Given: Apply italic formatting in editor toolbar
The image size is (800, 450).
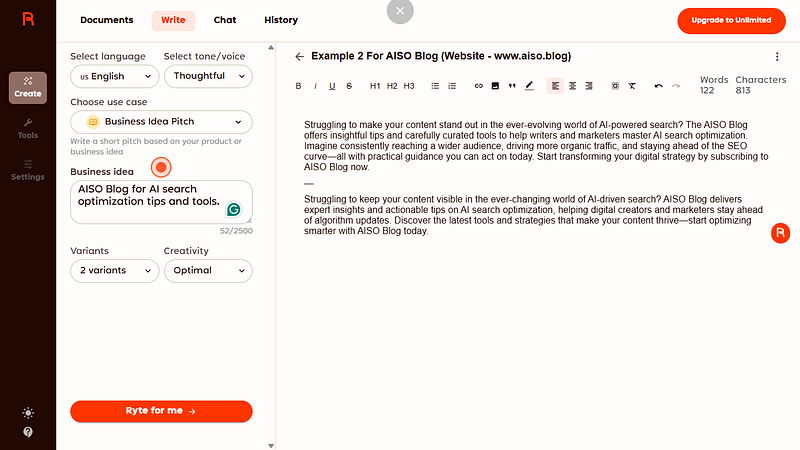Looking at the screenshot, I should tap(315, 86).
